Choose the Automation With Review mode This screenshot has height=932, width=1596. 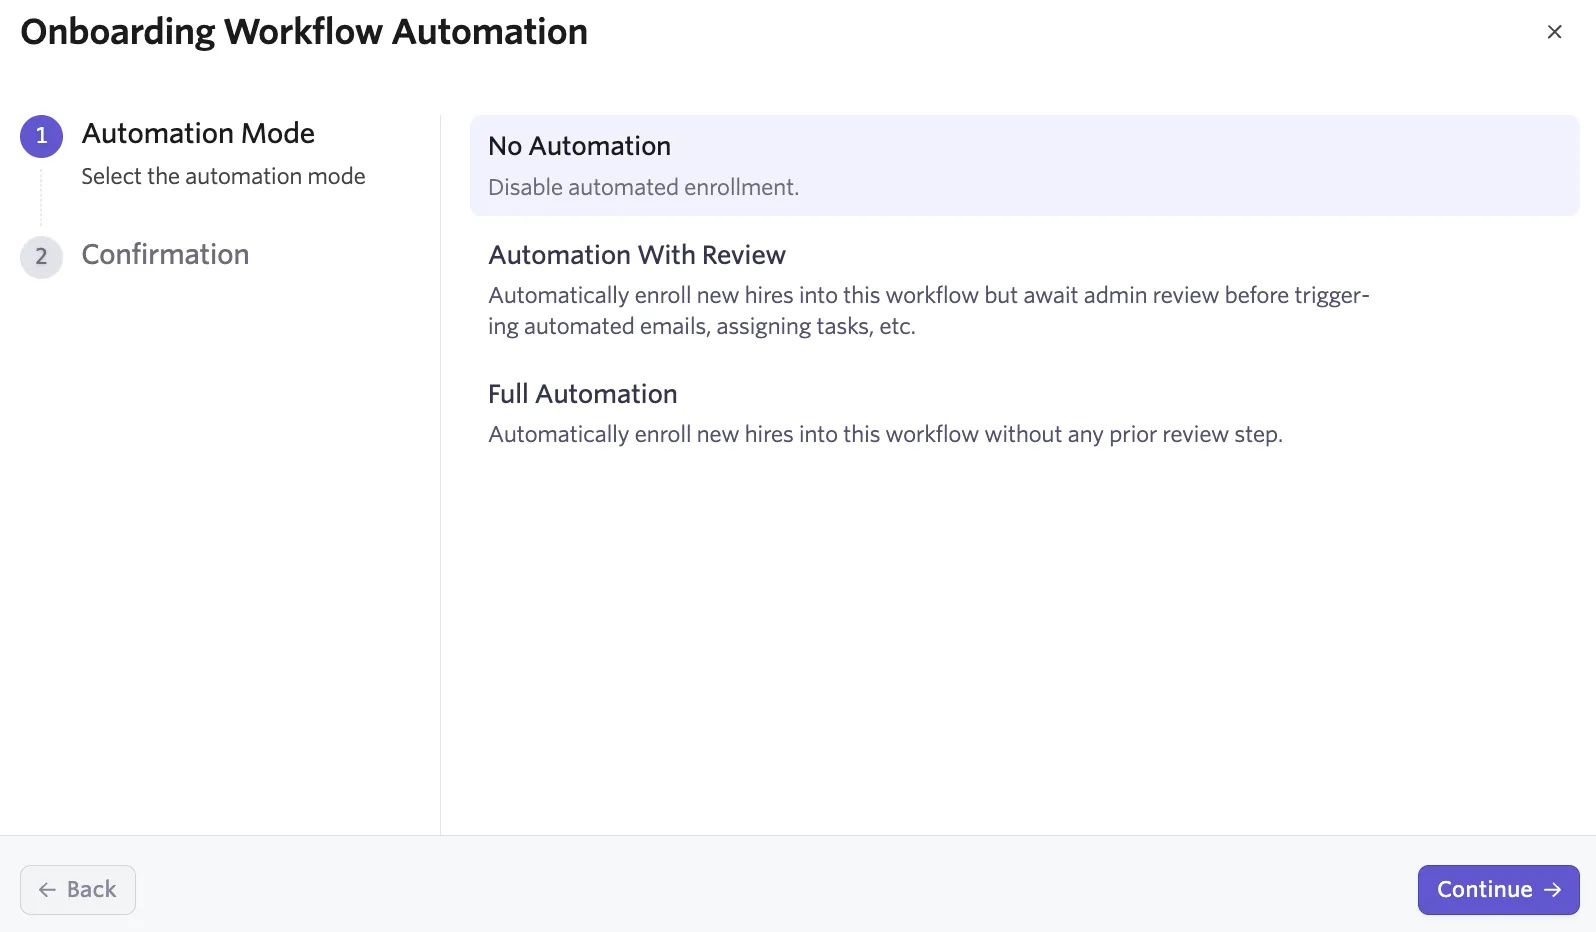click(x=1024, y=290)
